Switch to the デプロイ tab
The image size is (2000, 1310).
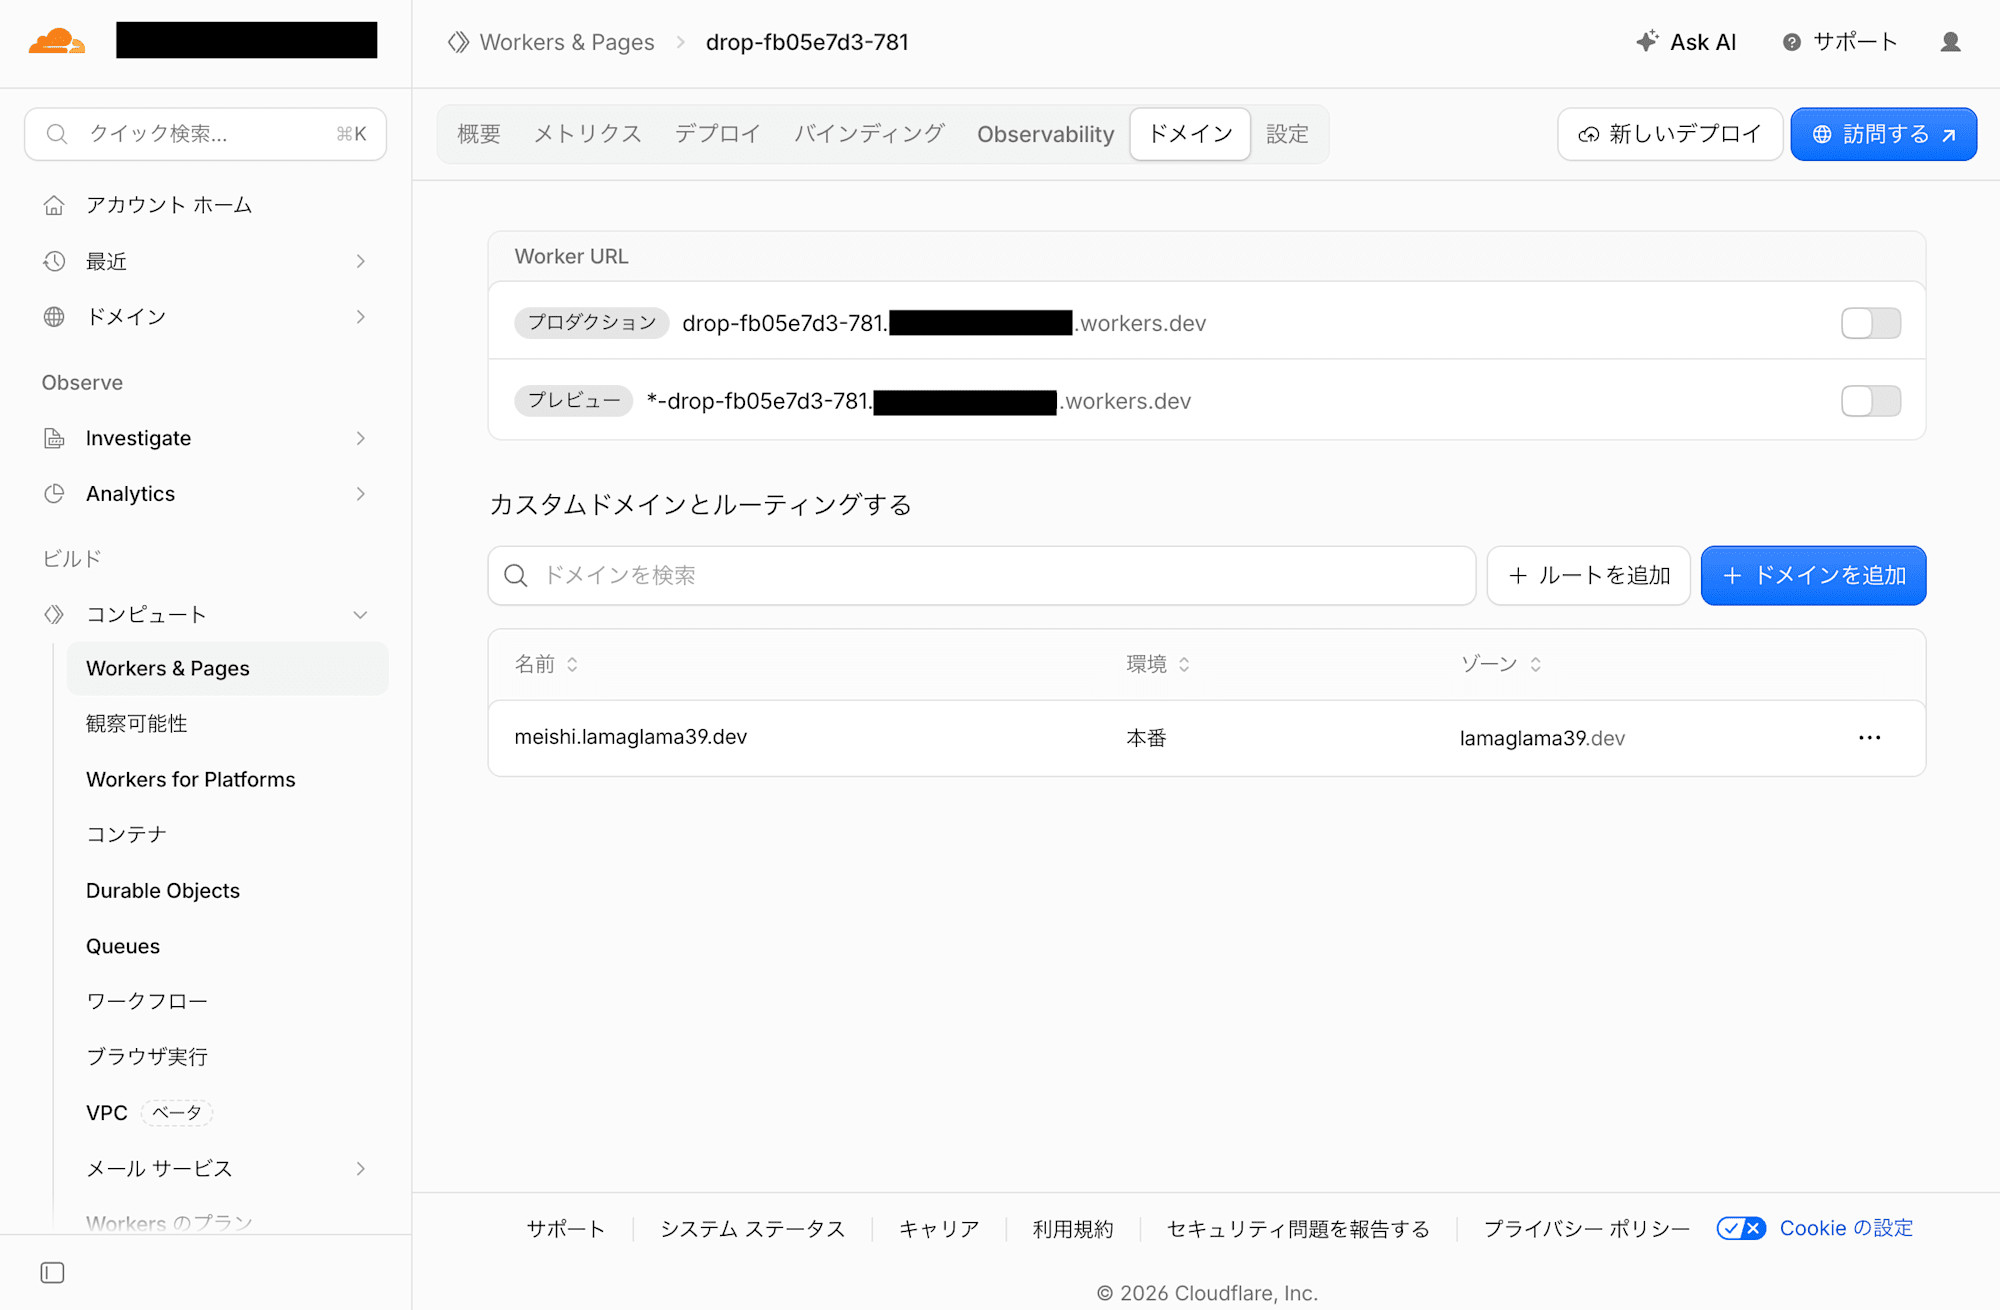coord(717,134)
